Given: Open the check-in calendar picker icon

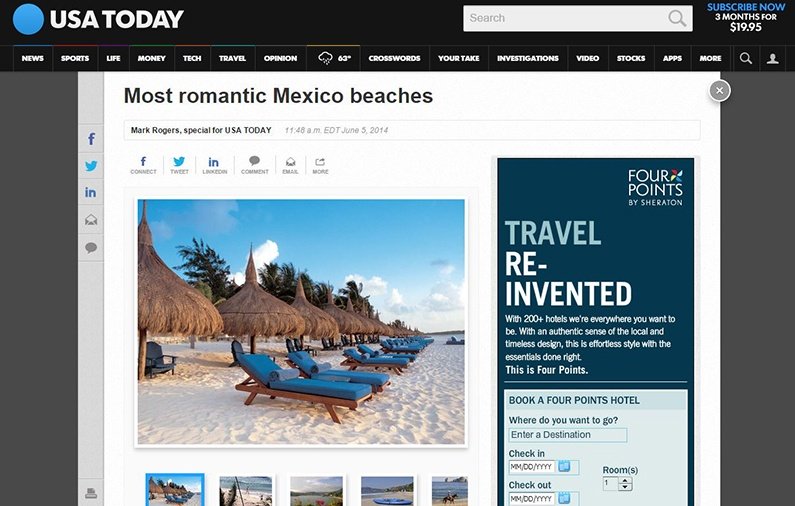Looking at the screenshot, I should [564, 467].
